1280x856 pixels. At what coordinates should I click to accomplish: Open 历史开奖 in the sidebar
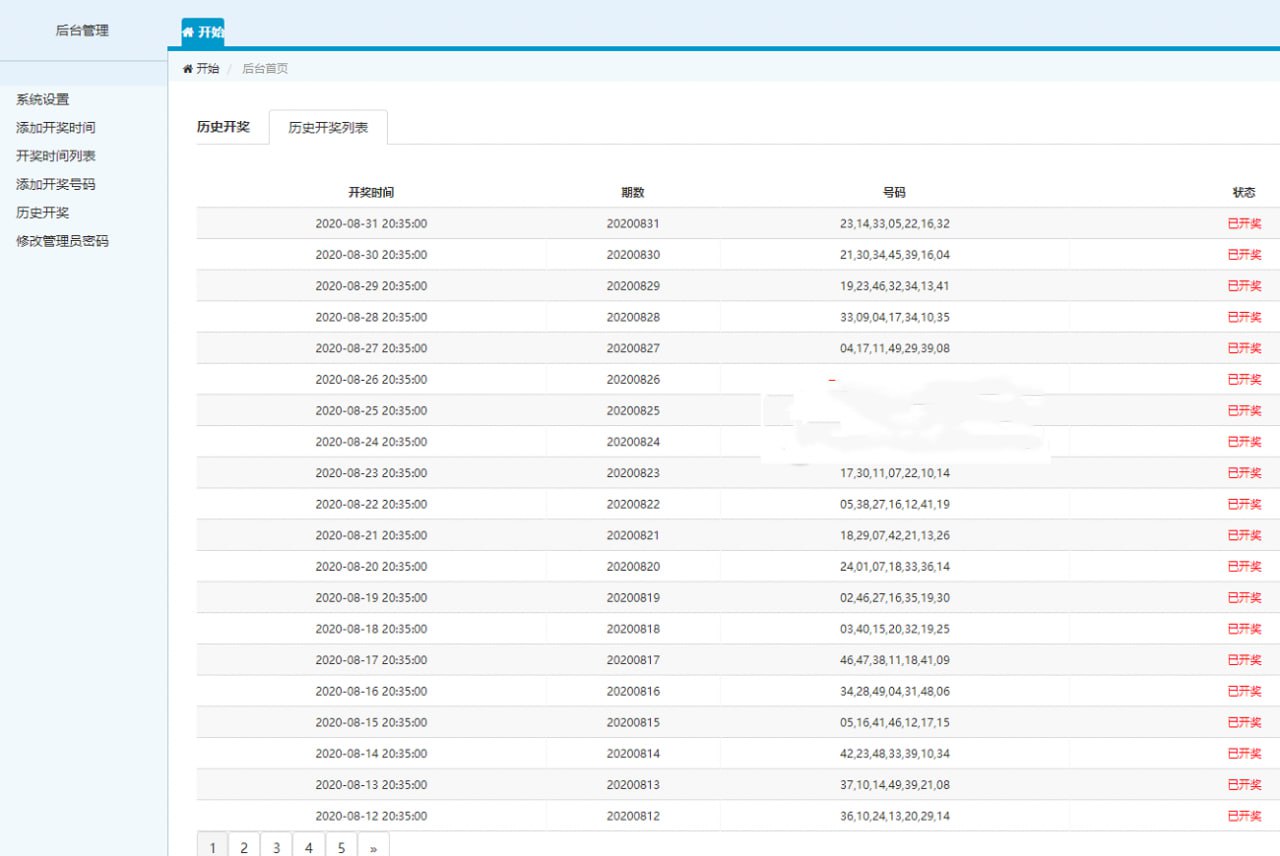click(x=43, y=213)
